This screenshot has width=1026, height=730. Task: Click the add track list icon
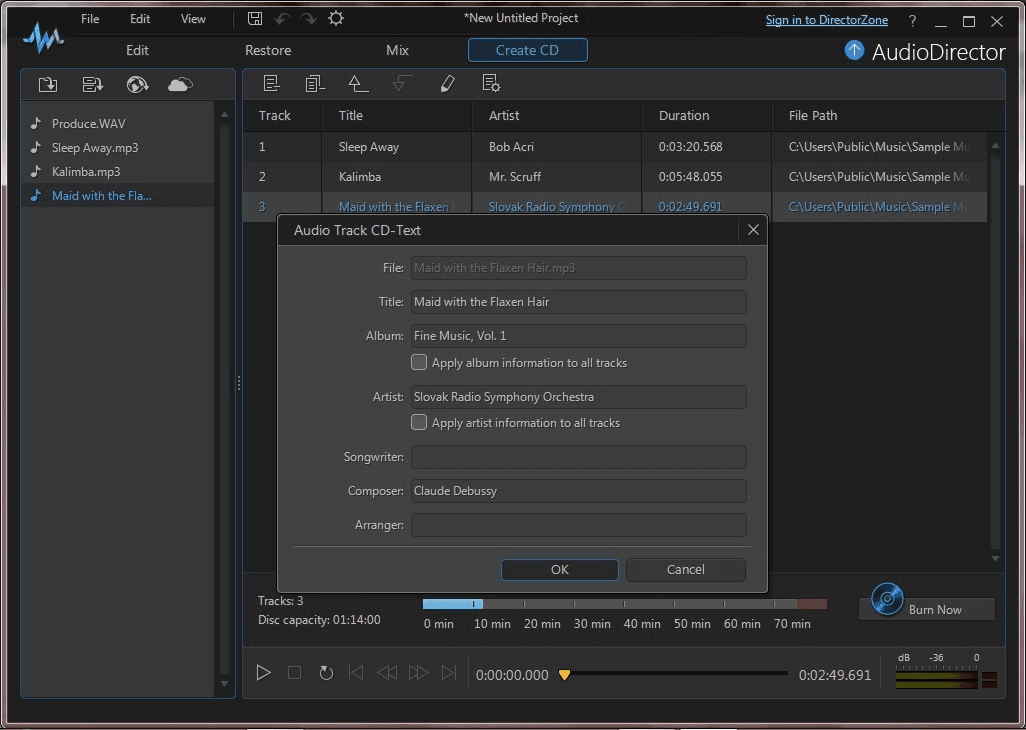[x=272, y=84]
